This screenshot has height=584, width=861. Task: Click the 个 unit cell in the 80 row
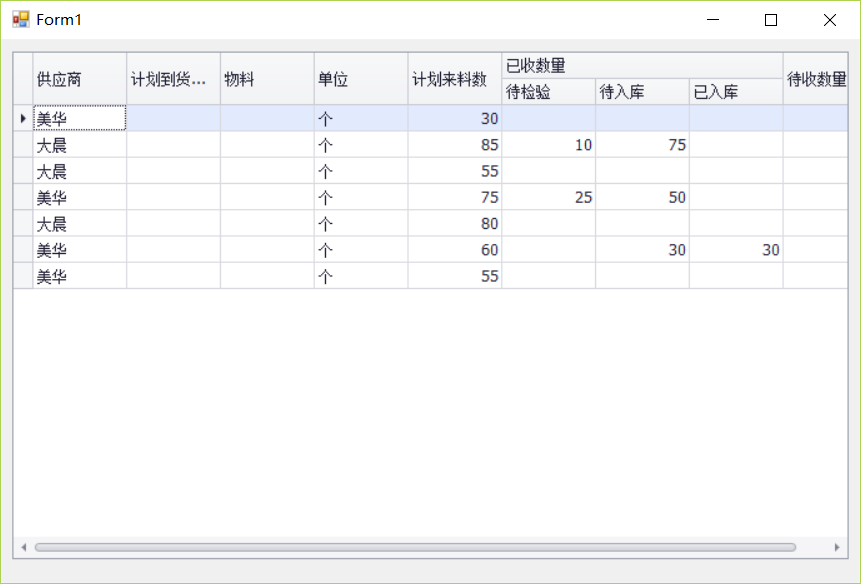(361, 223)
